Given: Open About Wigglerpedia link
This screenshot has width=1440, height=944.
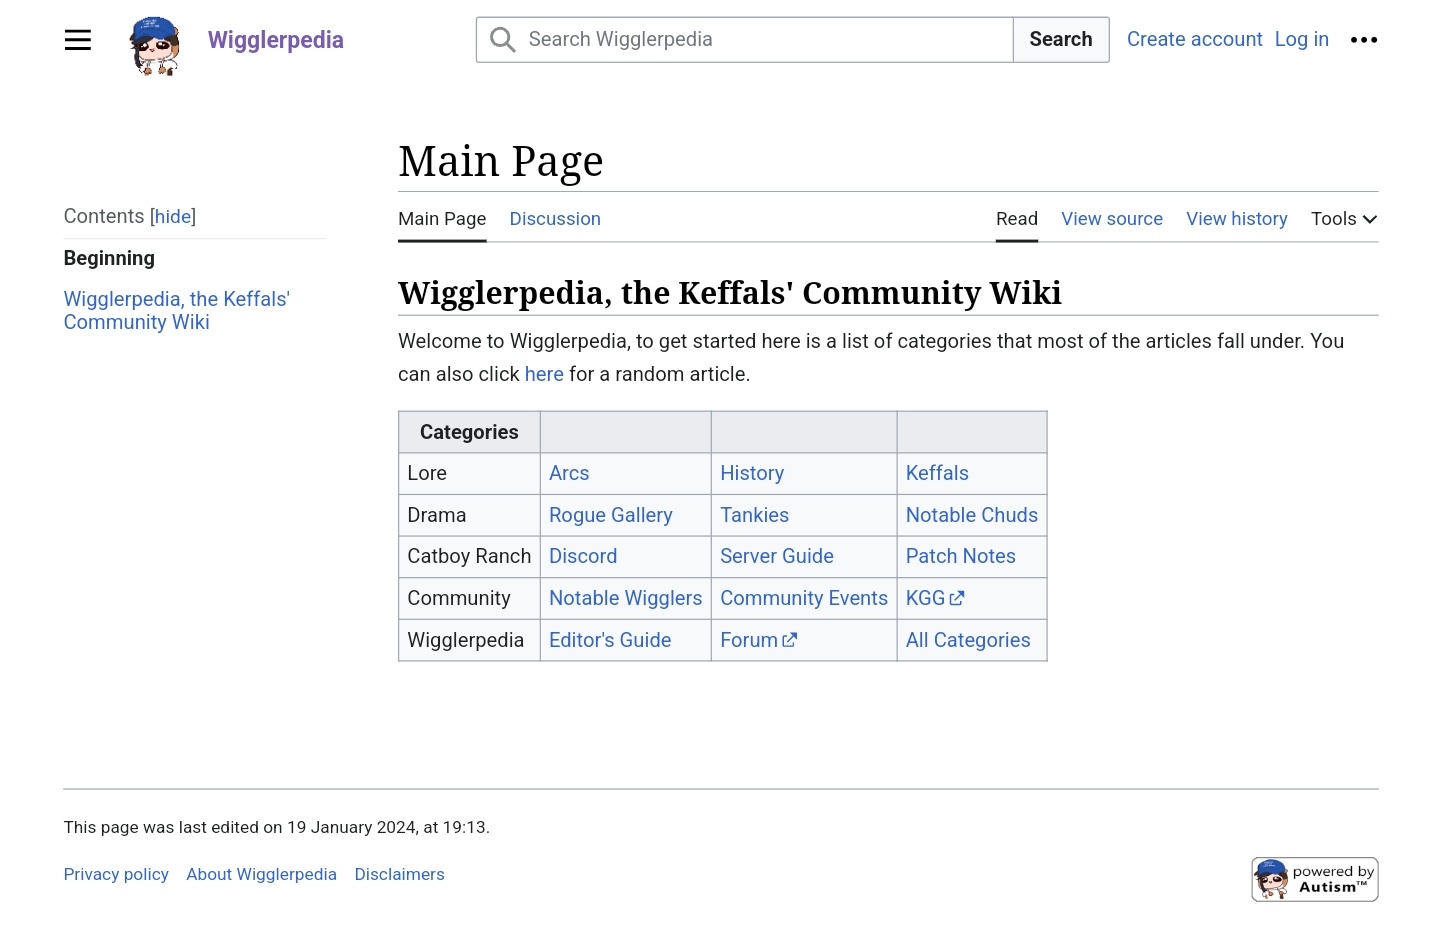Looking at the screenshot, I should pyautogui.click(x=261, y=874).
